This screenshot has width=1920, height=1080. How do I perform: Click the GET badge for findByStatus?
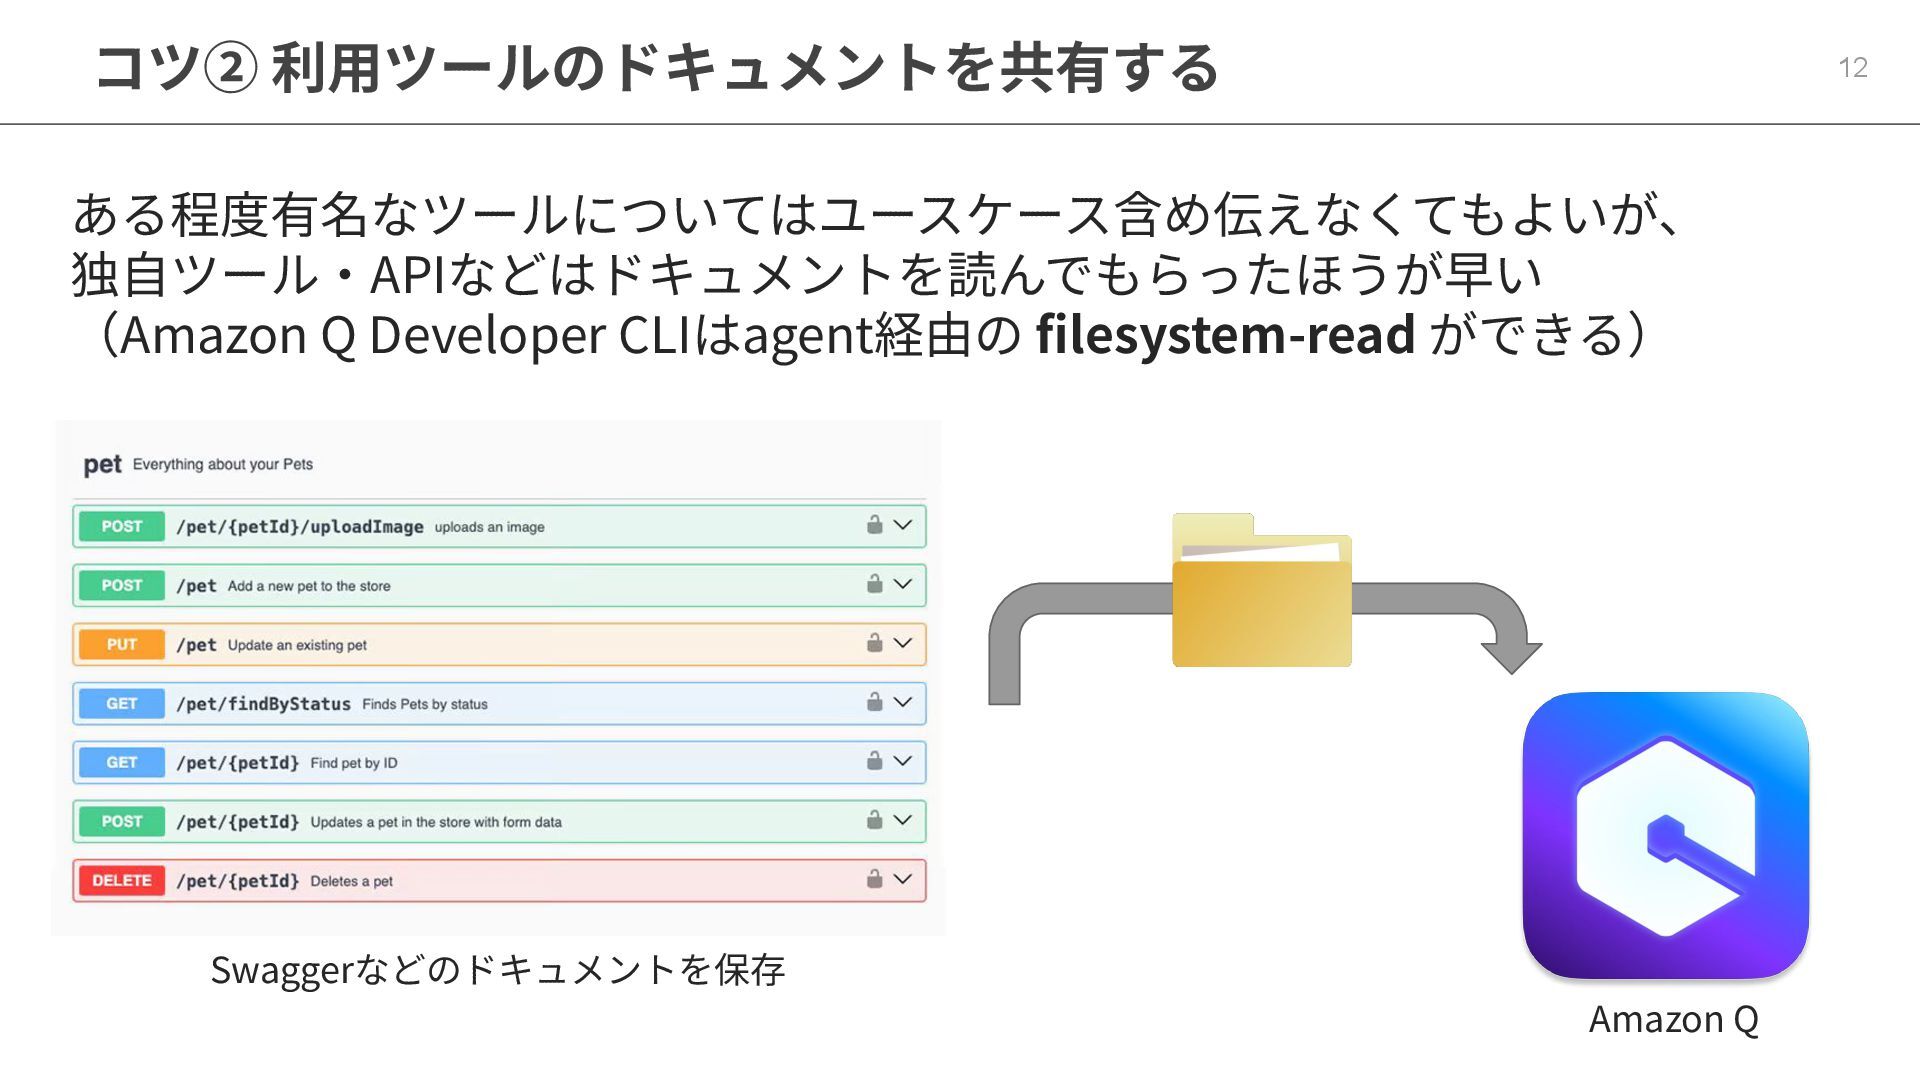pos(122,703)
